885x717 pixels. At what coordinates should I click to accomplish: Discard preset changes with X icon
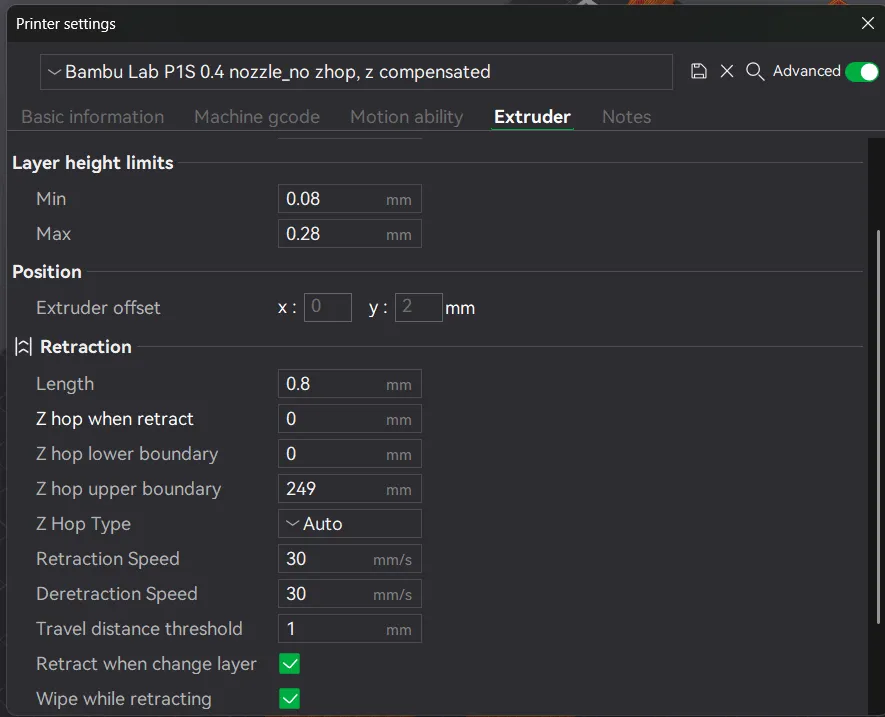tap(727, 71)
